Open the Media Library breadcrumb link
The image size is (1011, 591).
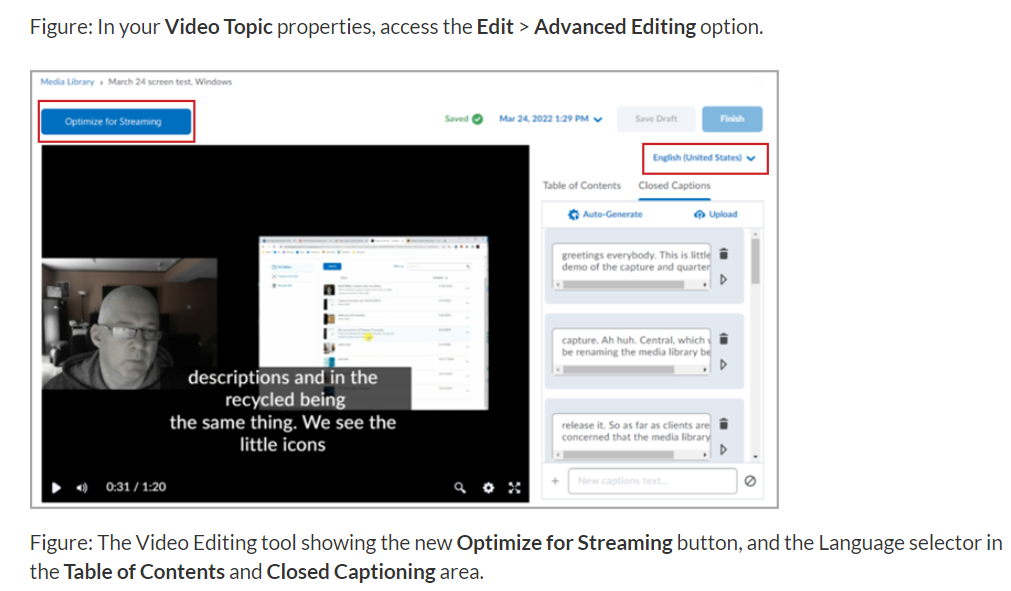(x=69, y=82)
